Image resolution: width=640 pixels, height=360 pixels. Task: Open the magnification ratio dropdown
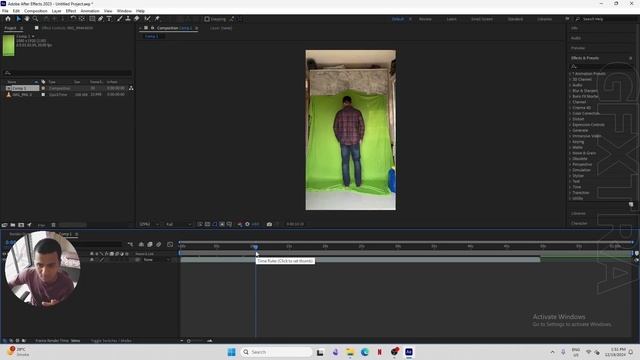(x=149, y=224)
